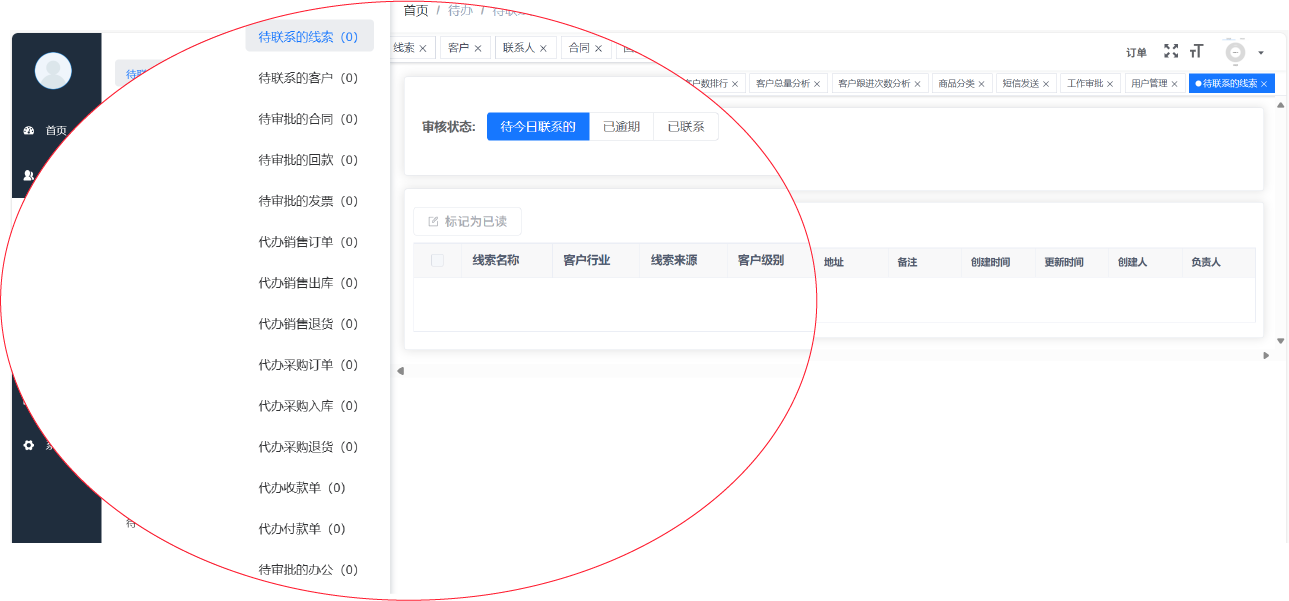The width and height of the screenshot is (1289, 601).
Task: Switch to the 商品分类 tab
Action: click(955, 84)
